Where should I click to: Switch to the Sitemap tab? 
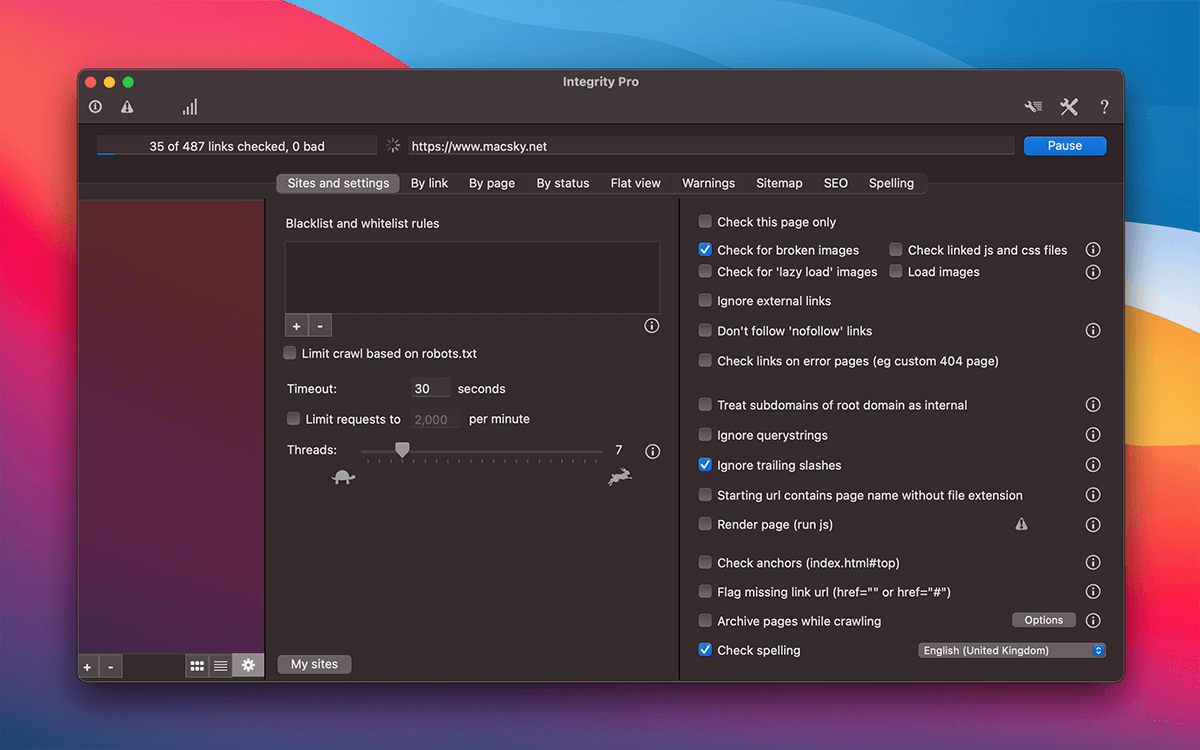(x=779, y=183)
